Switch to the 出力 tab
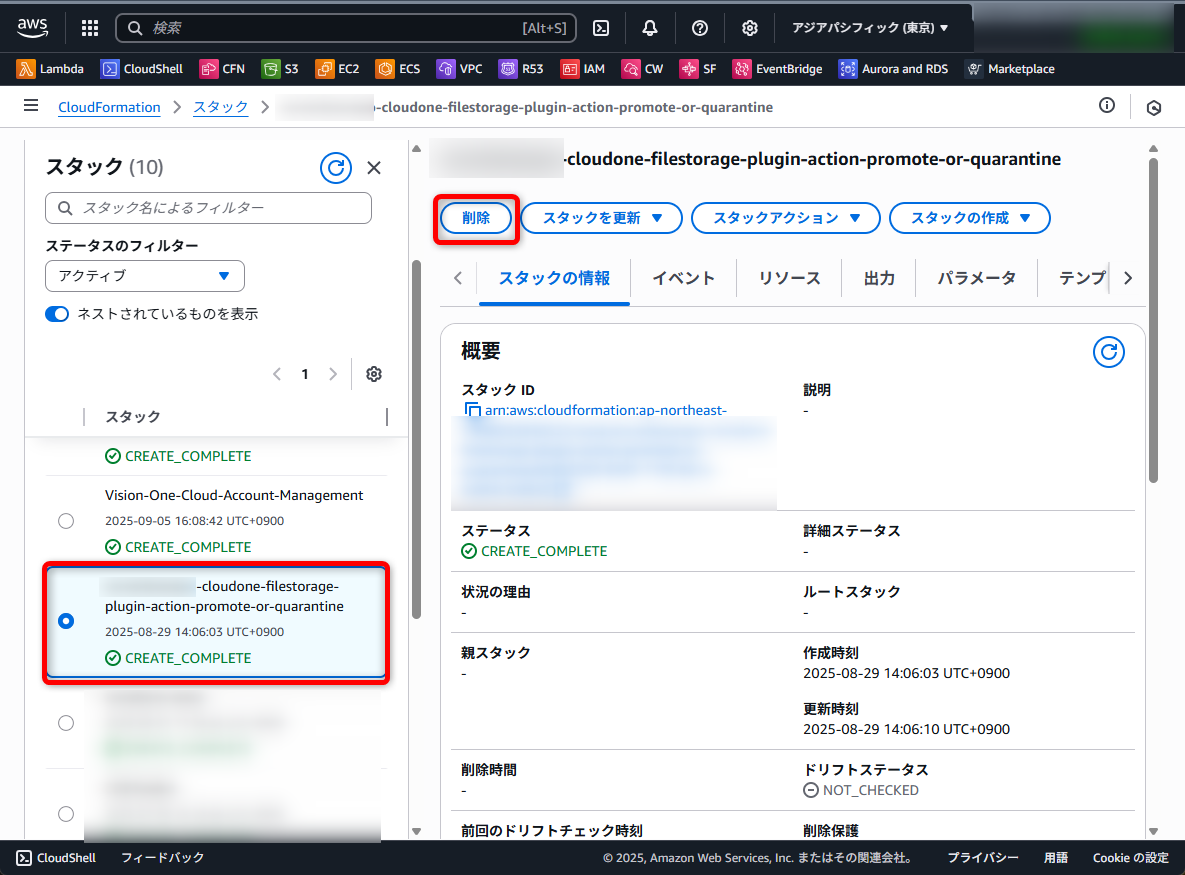 point(879,278)
